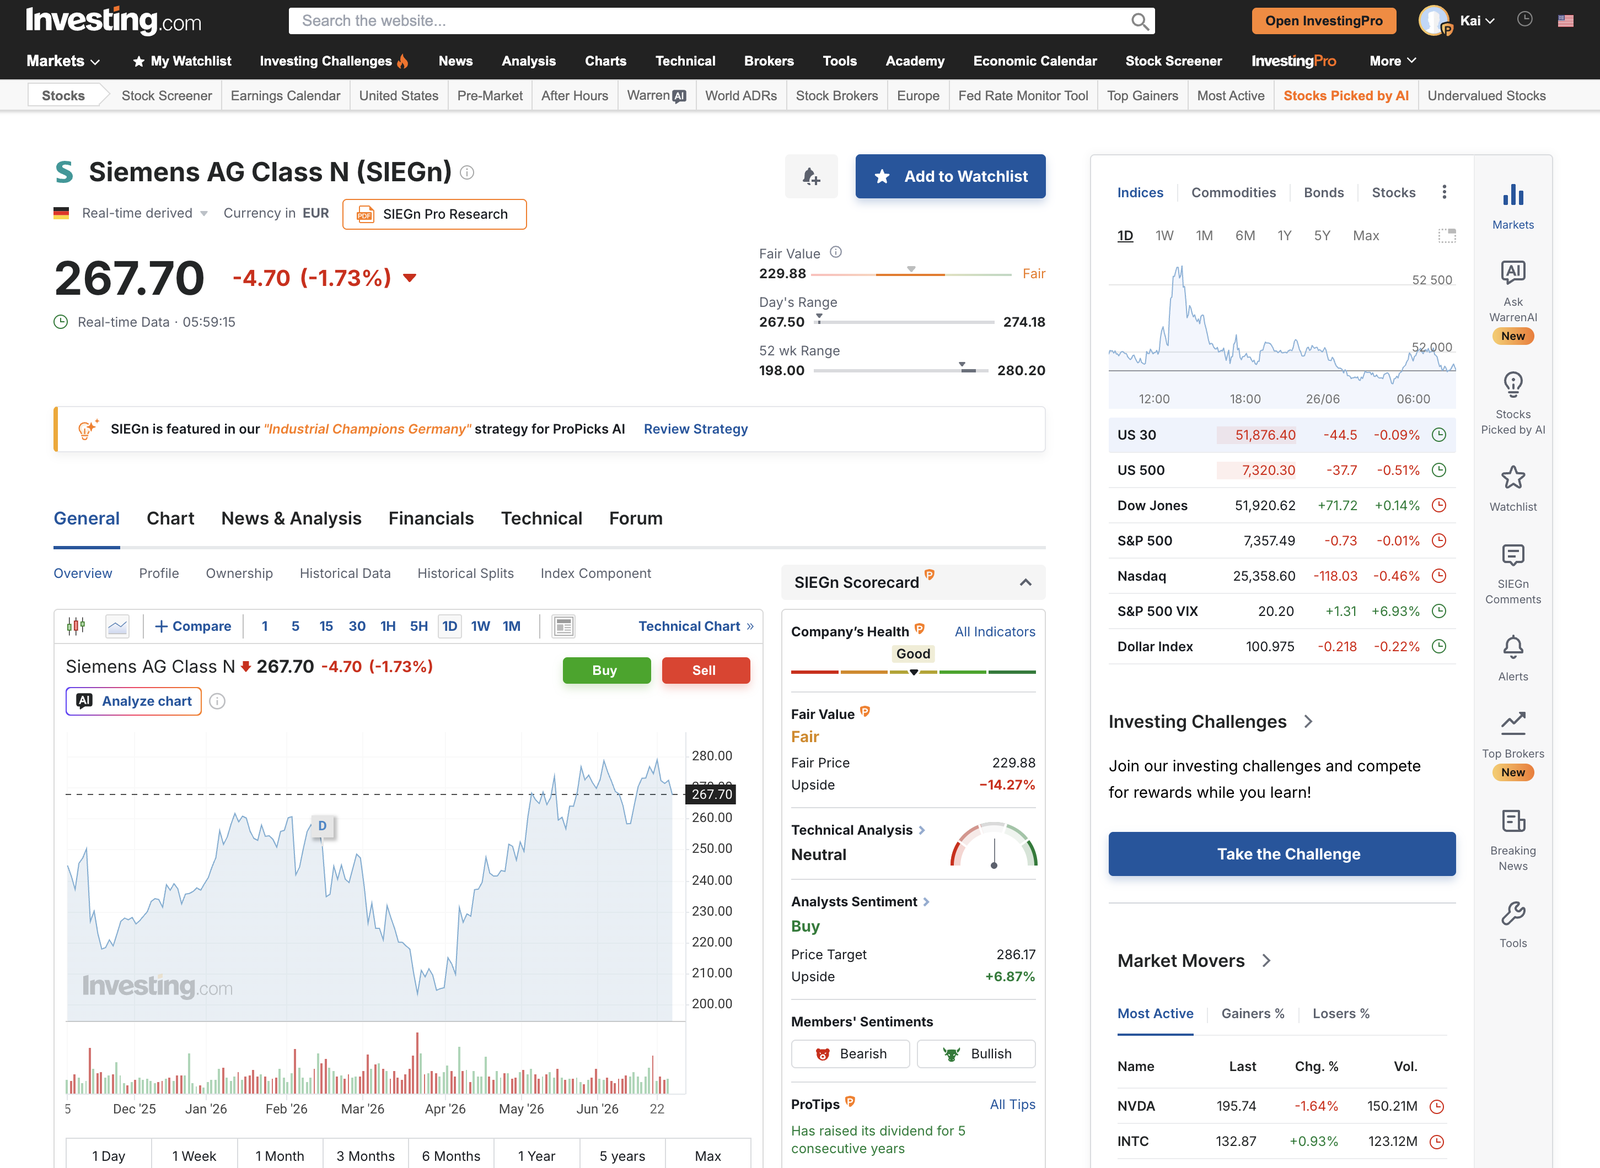Screen dimensions: 1600x1168
Task: Select candlestick chart type icon
Action: pos(76,626)
